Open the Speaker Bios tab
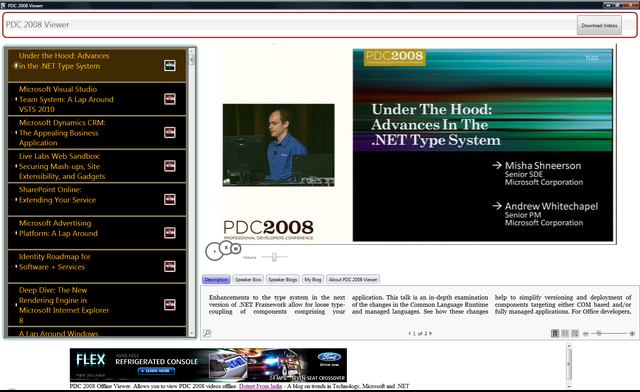The height and width of the screenshot is (392, 640). pyautogui.click(x=248, y=279)
